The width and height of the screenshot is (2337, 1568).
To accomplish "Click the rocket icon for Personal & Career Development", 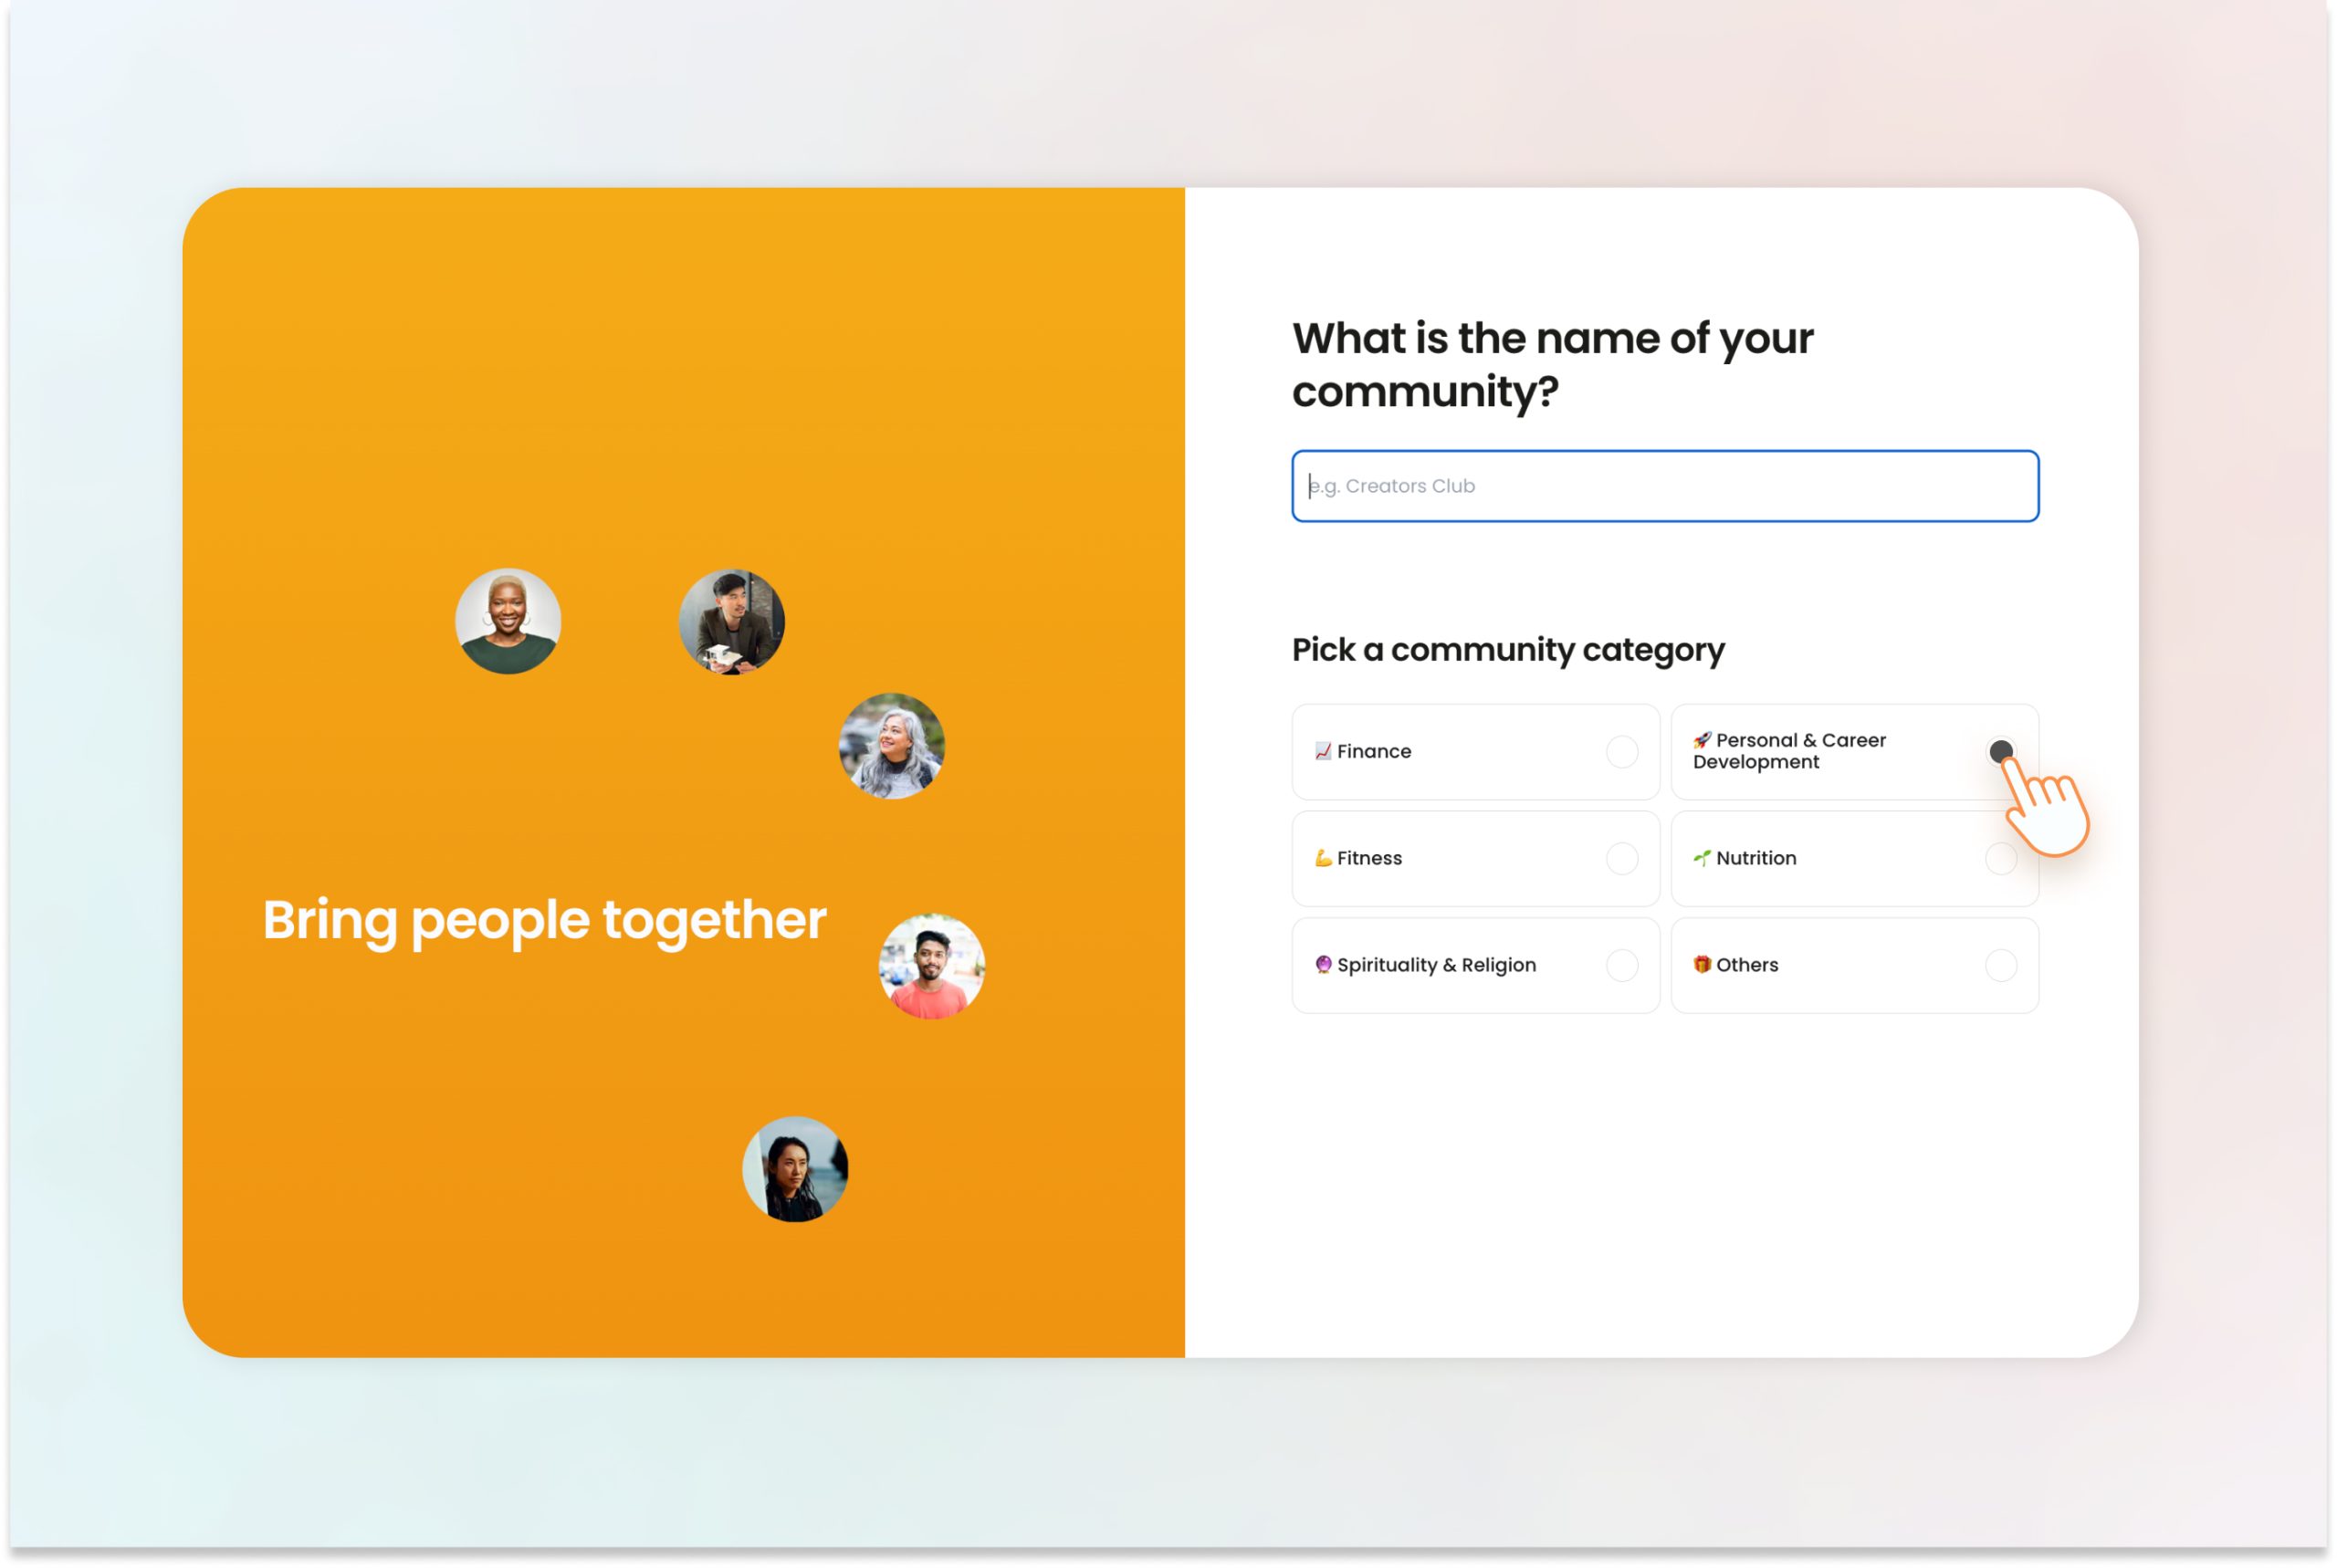I will (1701, 740).
